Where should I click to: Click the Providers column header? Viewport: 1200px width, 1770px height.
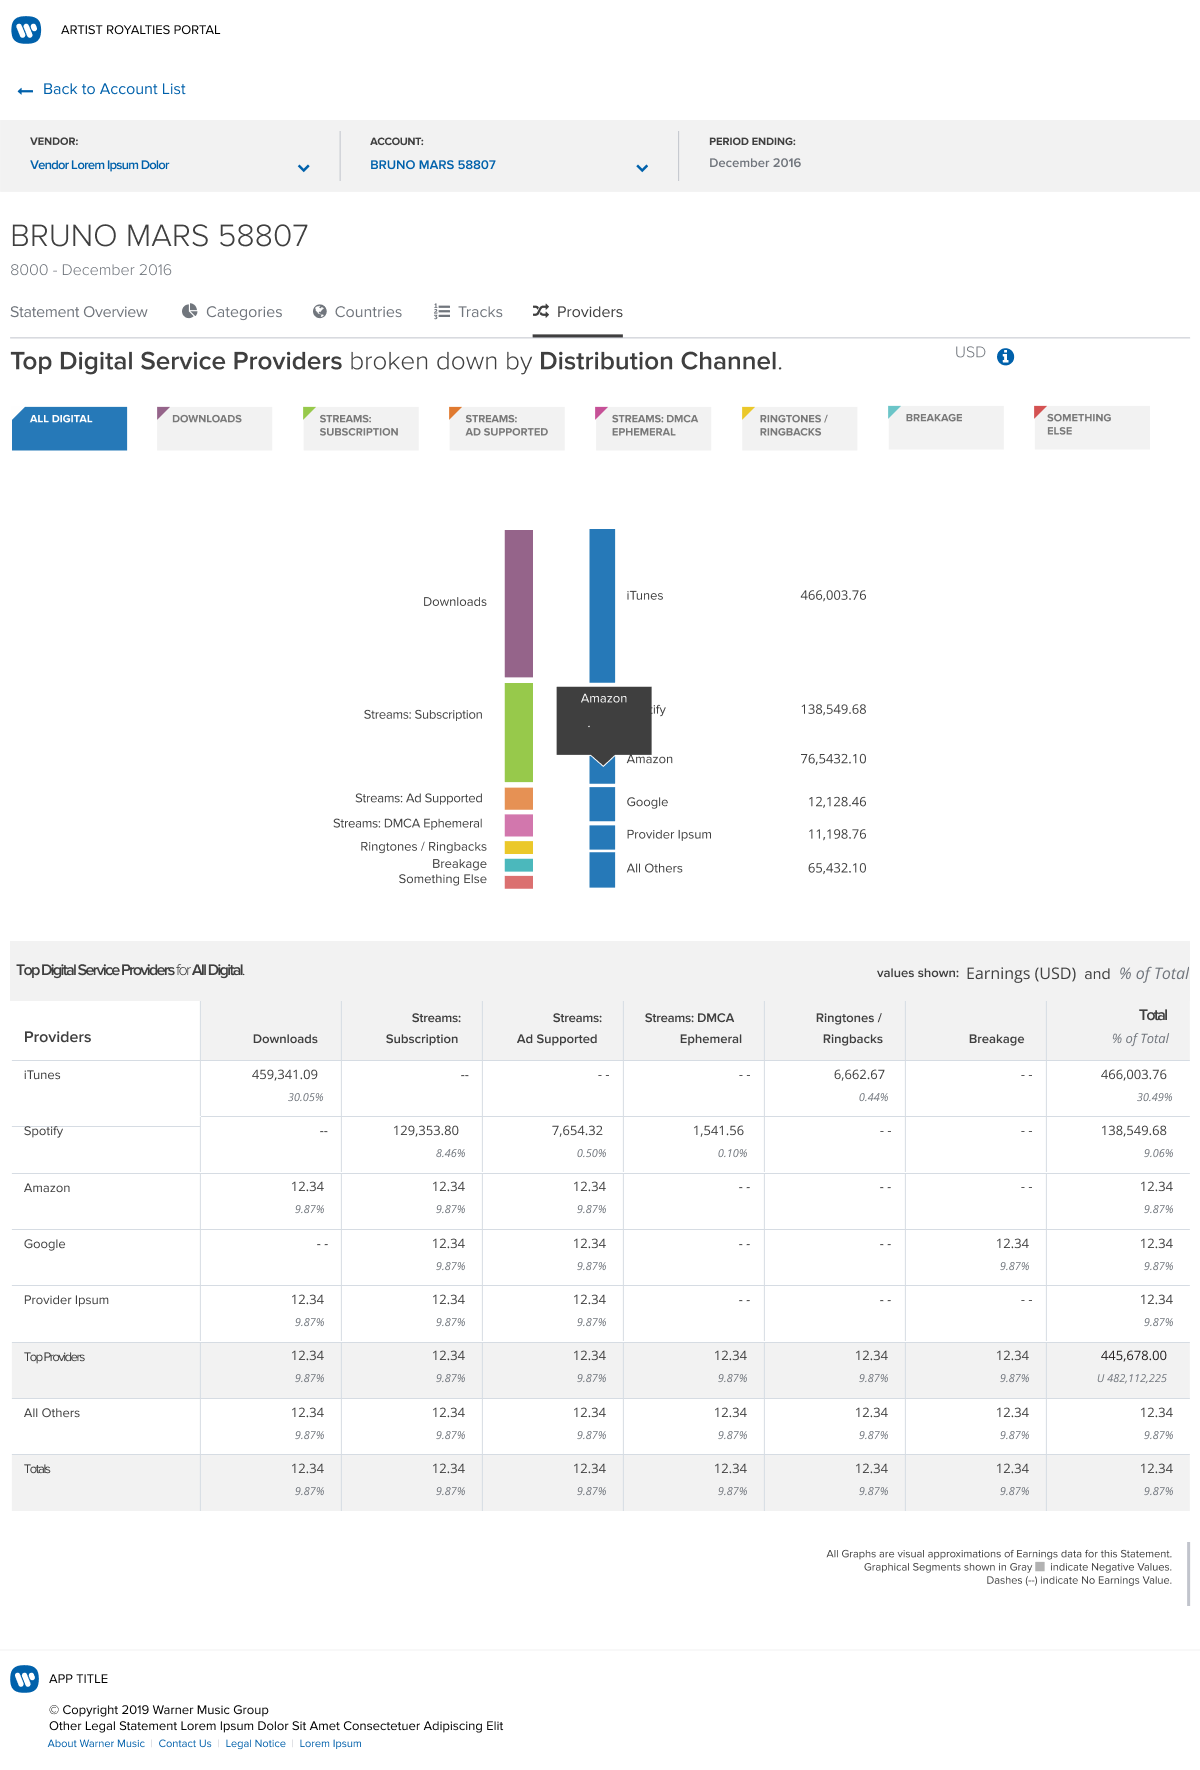(x=57, y=1037)
